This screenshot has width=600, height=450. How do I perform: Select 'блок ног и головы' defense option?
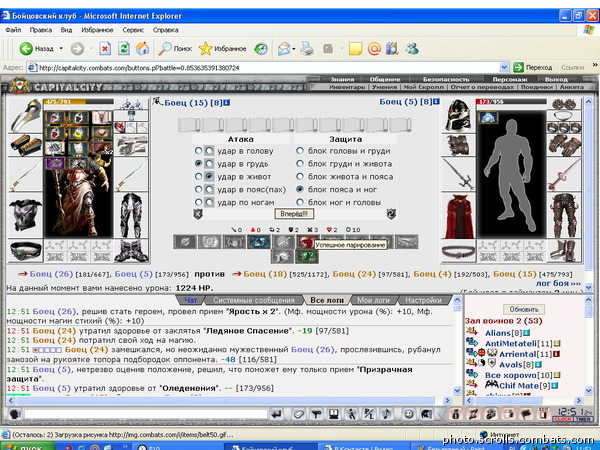300,202
